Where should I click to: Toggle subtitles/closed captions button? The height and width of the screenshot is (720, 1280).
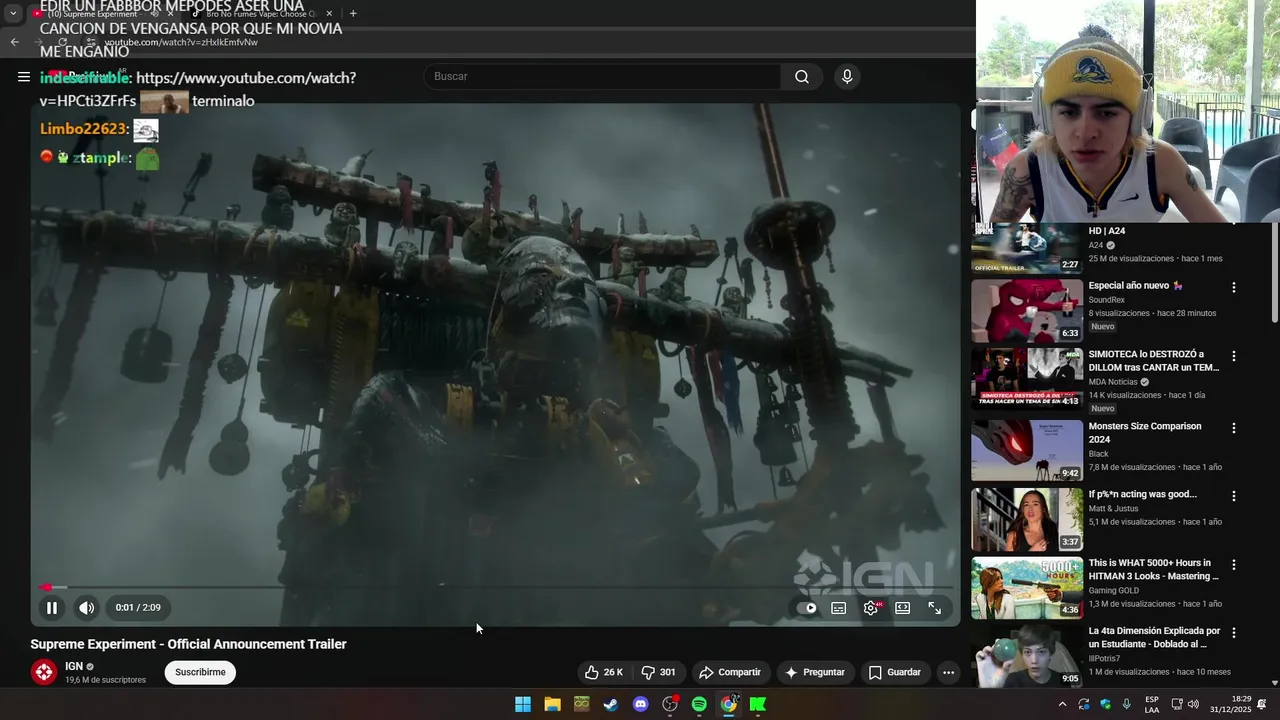(839, 608)
